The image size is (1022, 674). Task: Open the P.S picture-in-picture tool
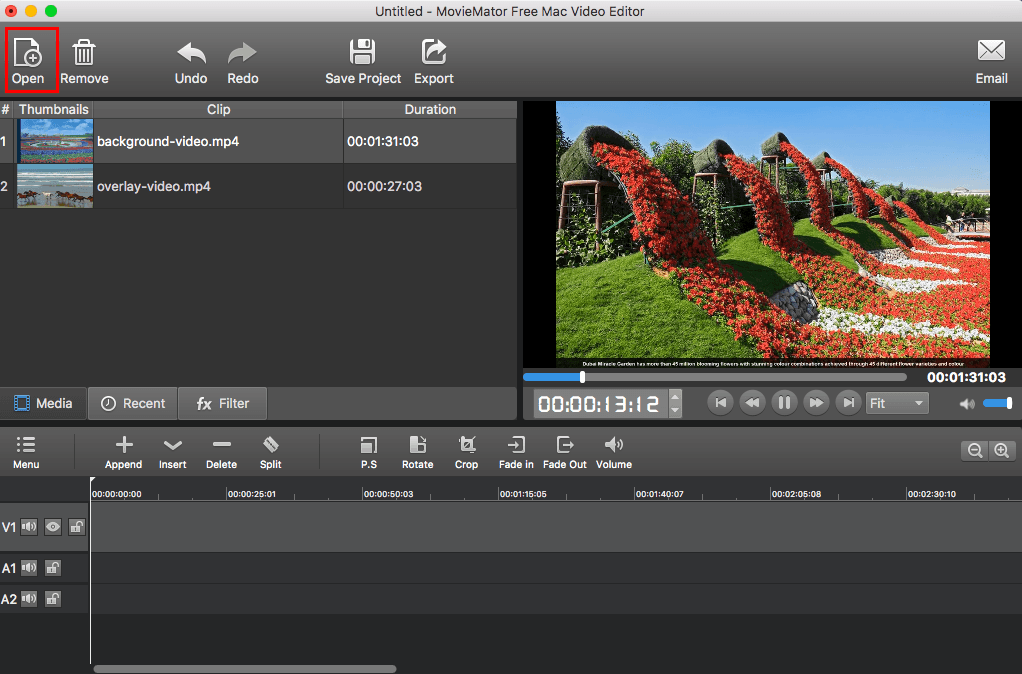click(368, 452)
